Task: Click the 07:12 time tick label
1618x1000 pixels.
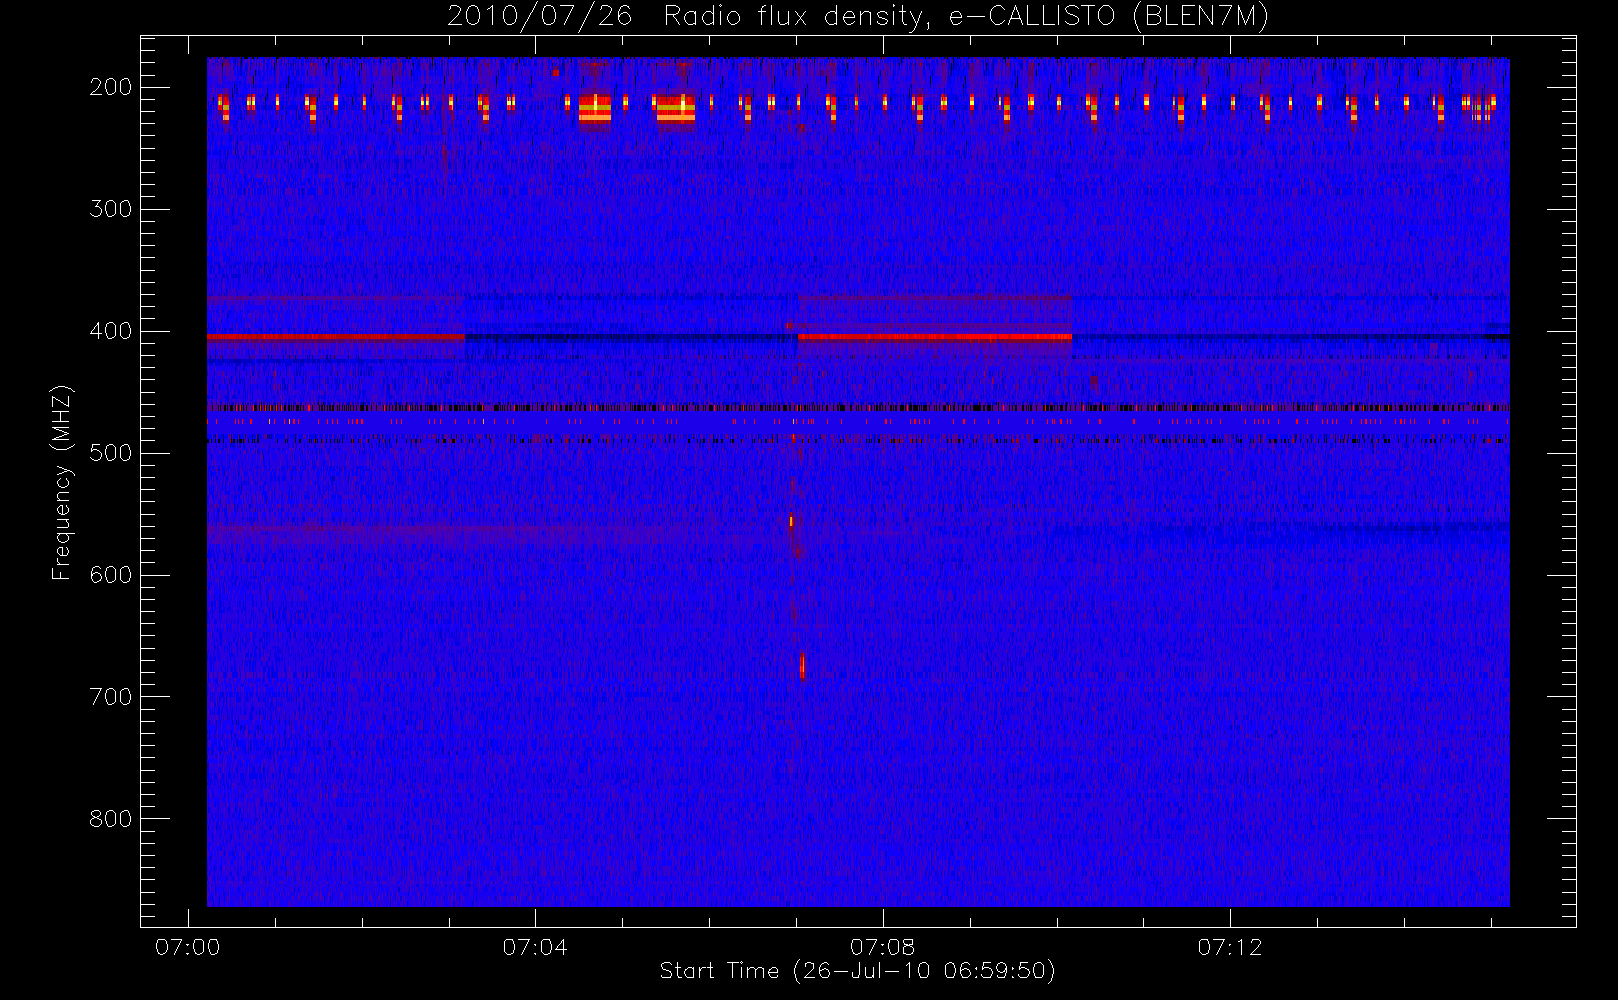Action: pos(1230,947)
